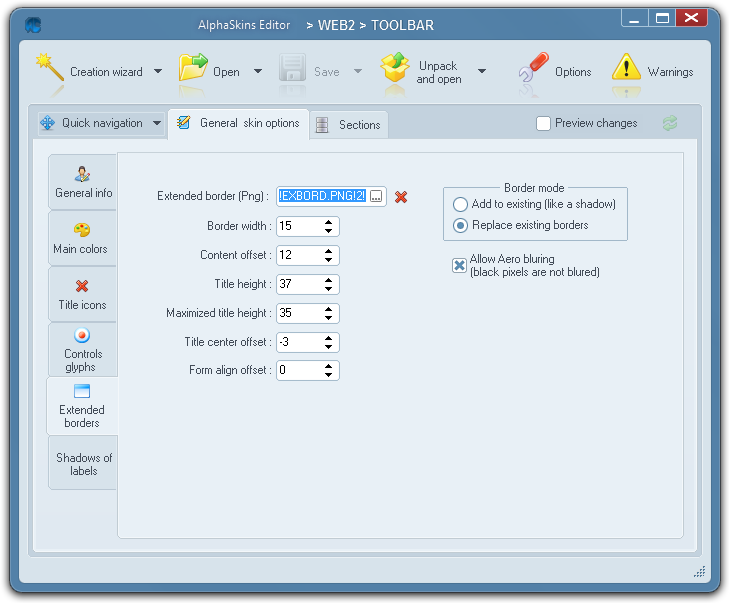Click the Creation wizard magic wand icon

click(50, 67)
